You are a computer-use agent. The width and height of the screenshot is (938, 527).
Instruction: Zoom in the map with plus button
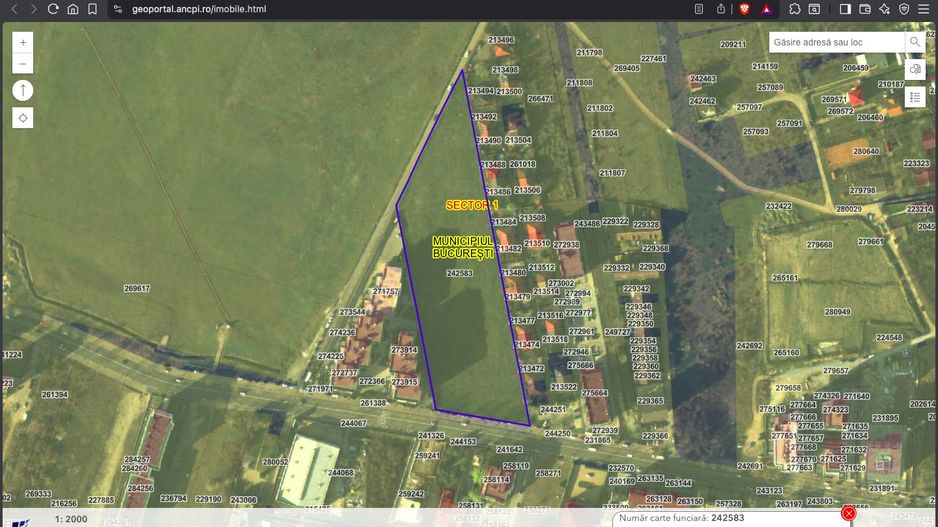(23, 42)
